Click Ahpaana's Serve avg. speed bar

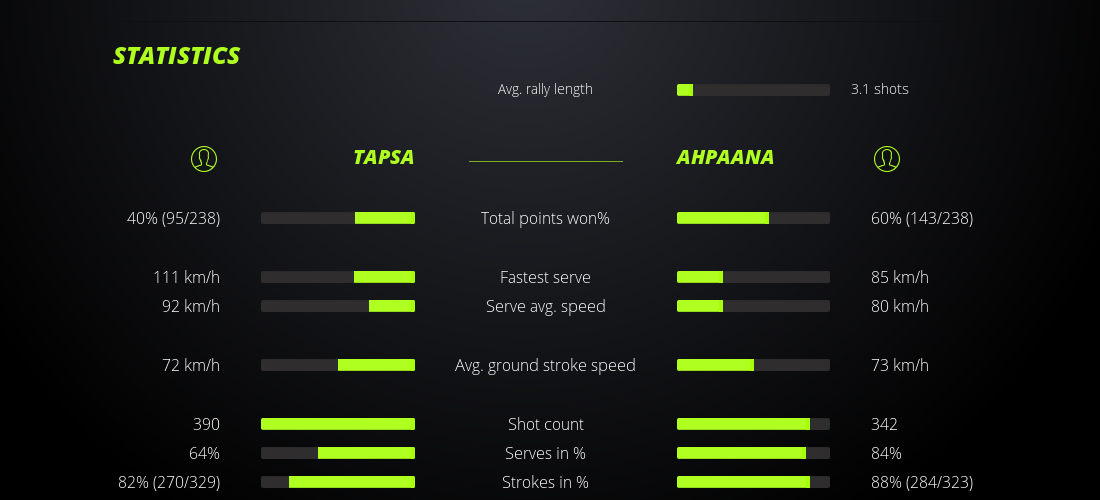coord(753,306)
